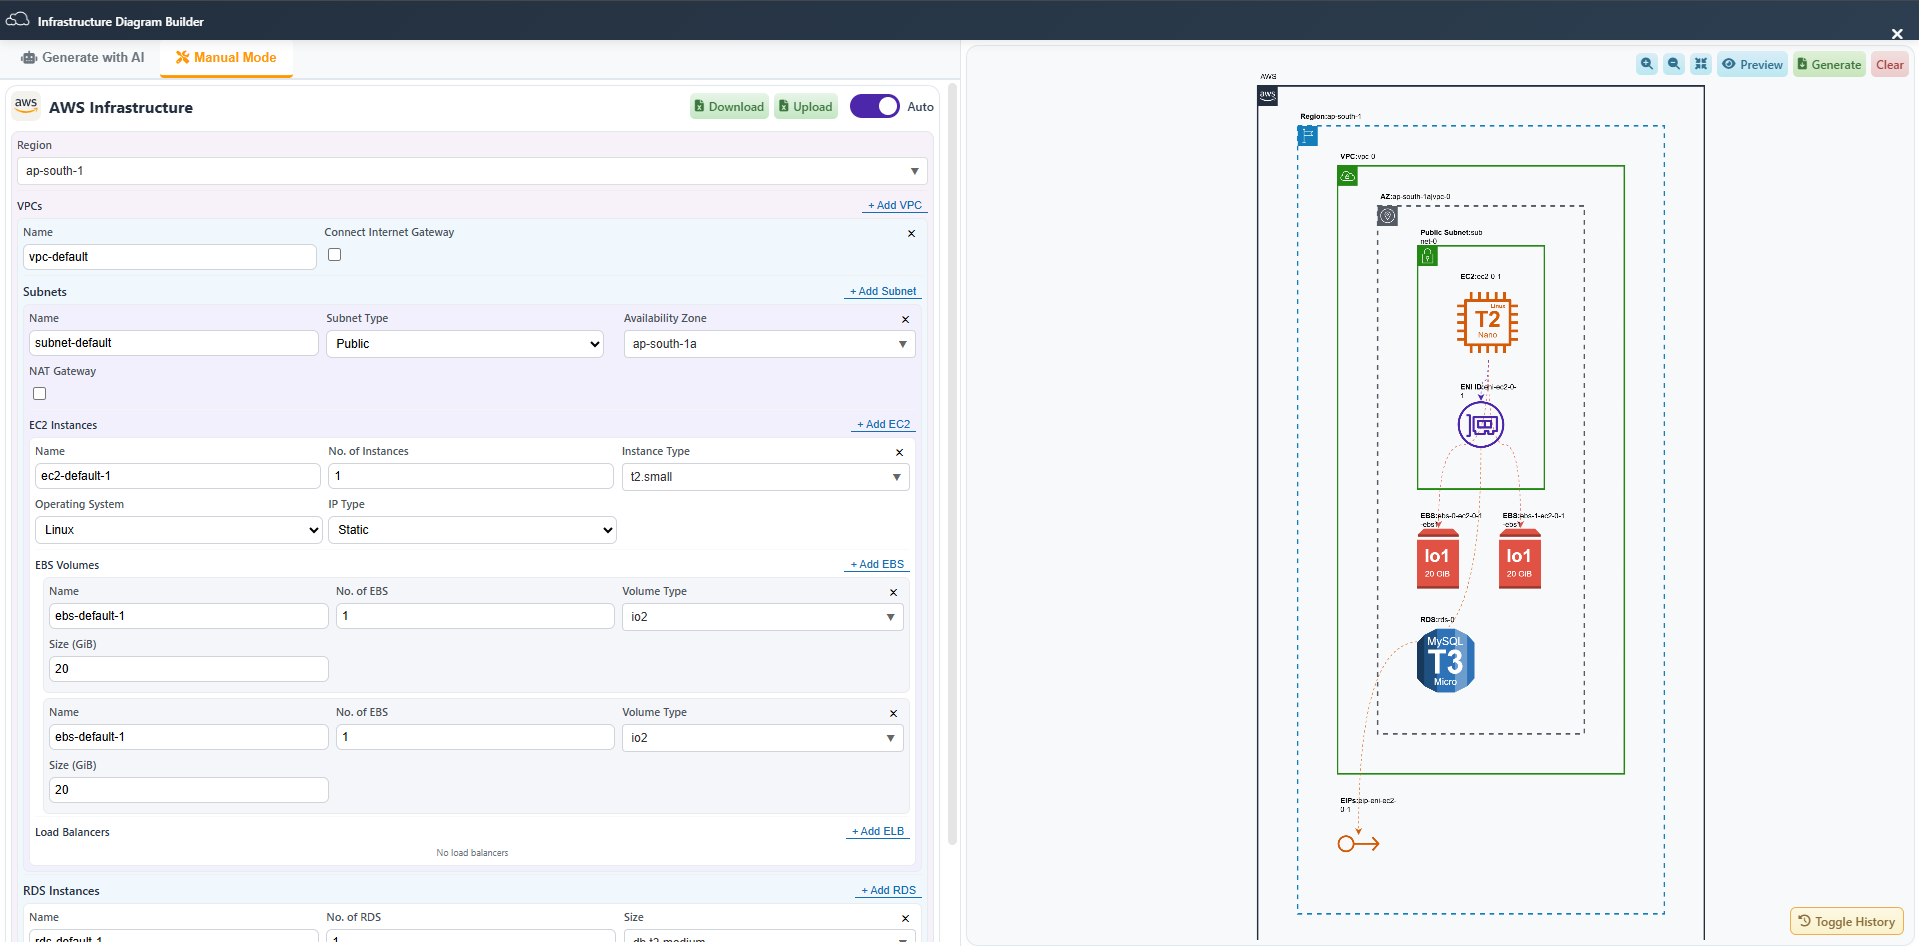Select the purple ENI network interface icon
The width and height of the screenshot is (1919, 946).
pos(1481,425)
